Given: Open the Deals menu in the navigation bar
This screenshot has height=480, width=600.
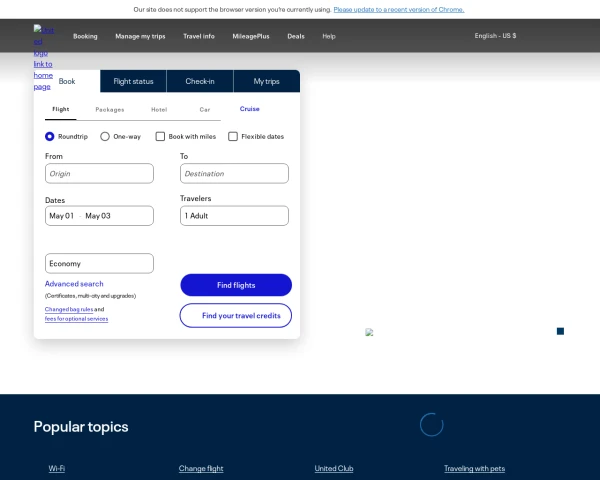Looking at the screenshot, I should click(x=296, y=36).
